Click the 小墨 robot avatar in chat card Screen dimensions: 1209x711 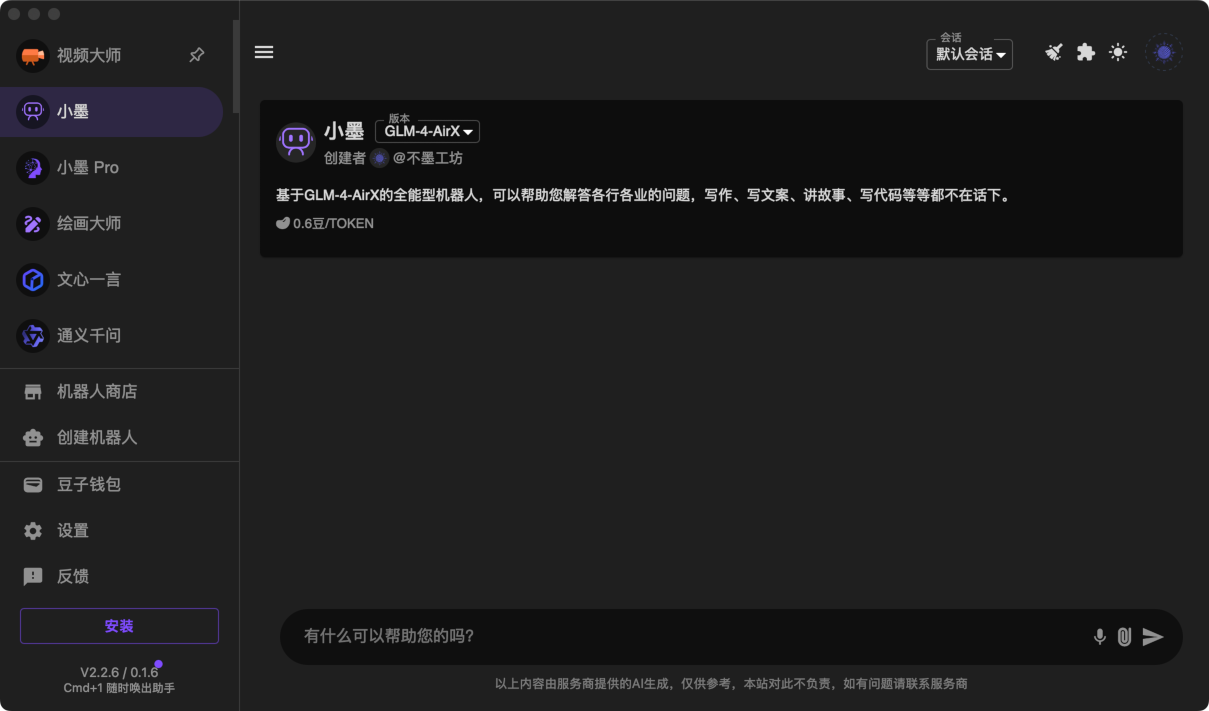(296, 142)
